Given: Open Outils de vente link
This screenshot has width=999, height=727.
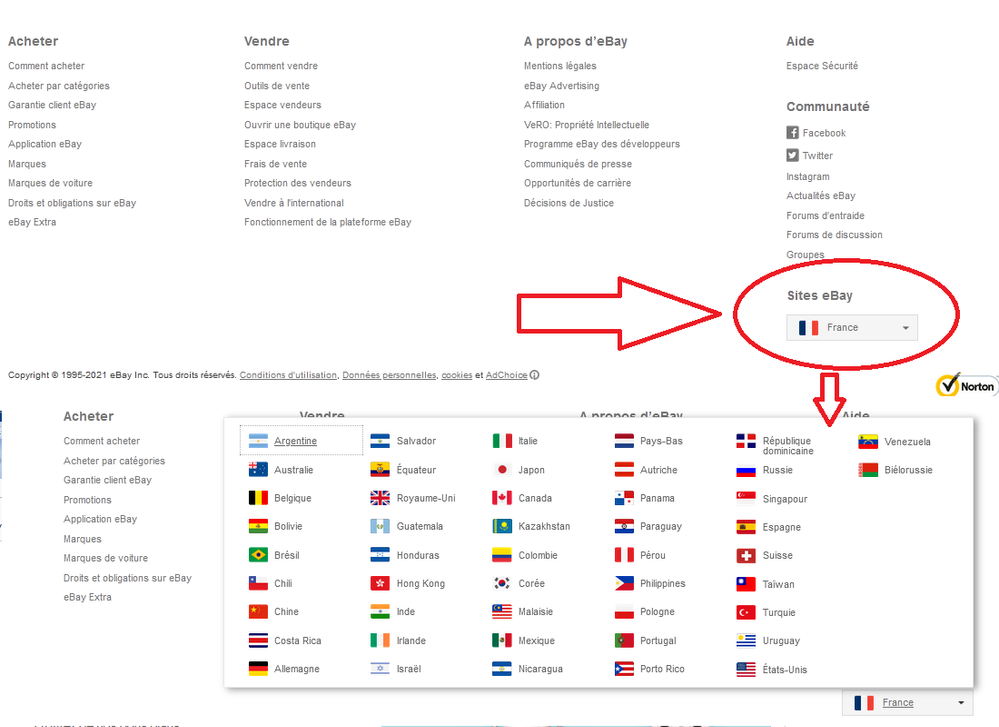Looking at the screenshot, I should [x=277, y=85].
